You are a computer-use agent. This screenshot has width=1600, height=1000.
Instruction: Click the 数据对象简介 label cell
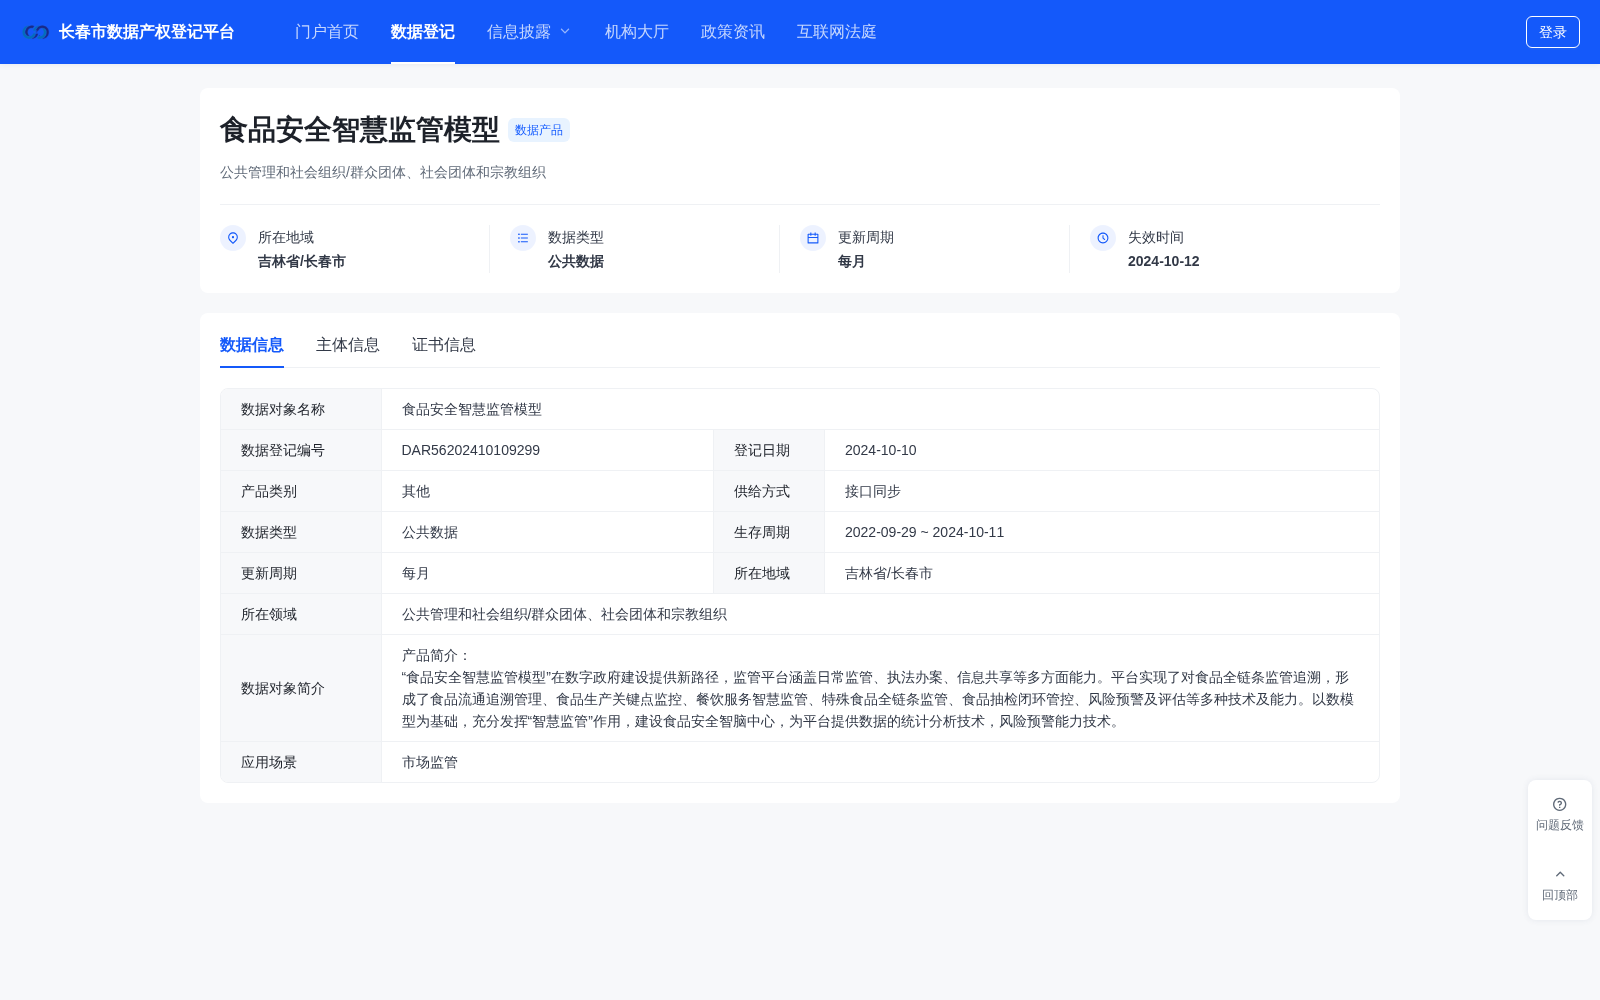pyautogui.click(x=301, y=688)
